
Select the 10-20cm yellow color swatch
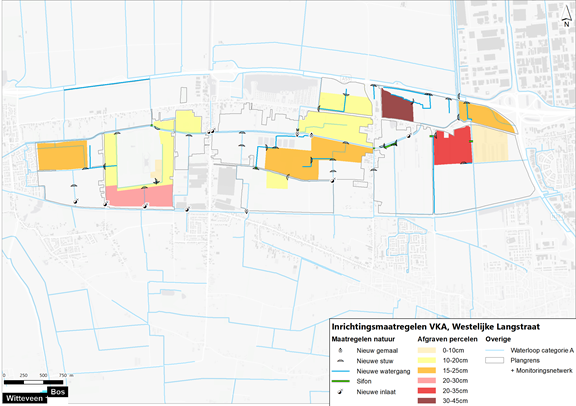point(427,360)
